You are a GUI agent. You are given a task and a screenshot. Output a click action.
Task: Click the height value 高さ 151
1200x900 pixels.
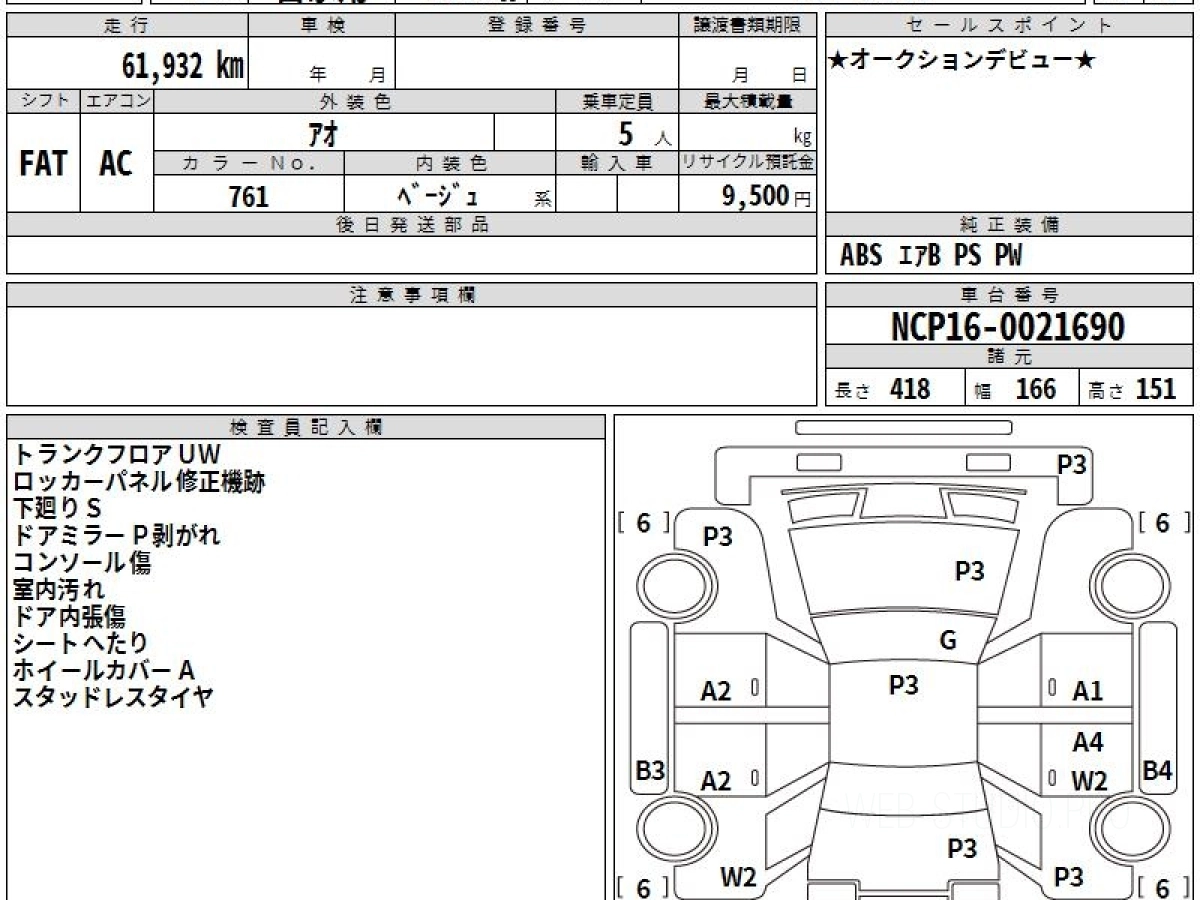(1133, 389)
